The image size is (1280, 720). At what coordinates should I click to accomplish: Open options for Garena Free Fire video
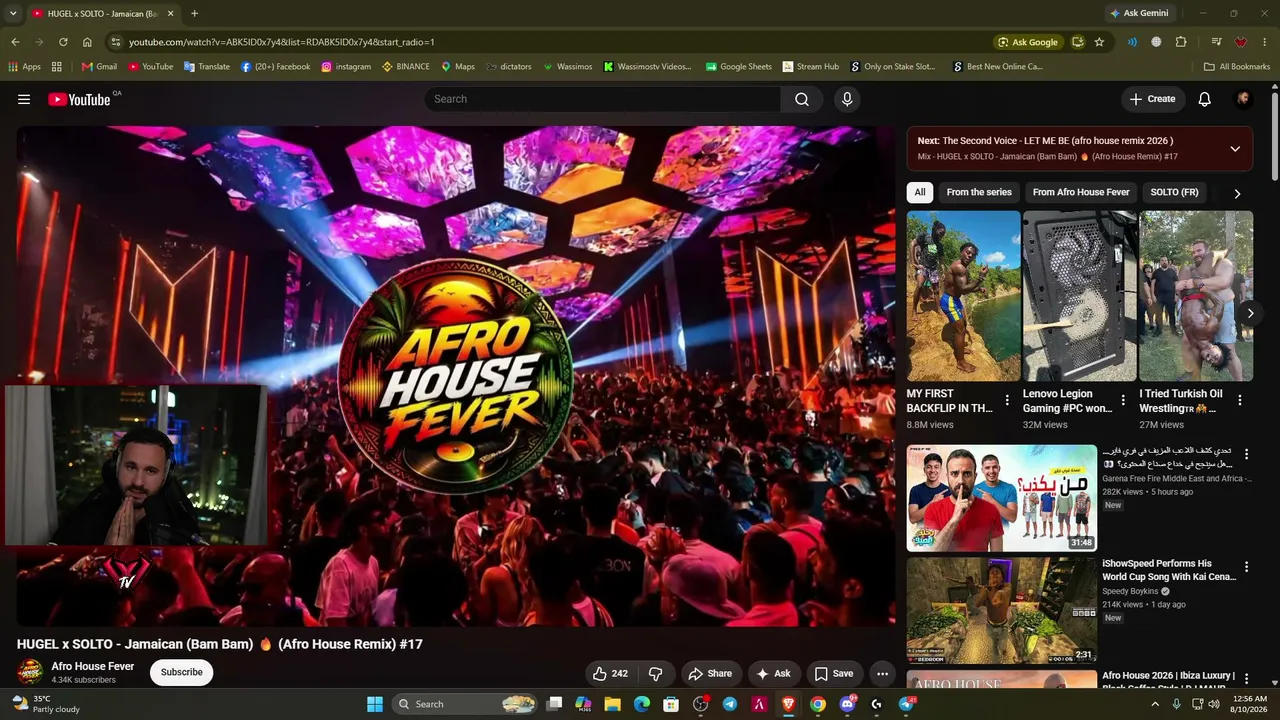(x=1246, y=454)
